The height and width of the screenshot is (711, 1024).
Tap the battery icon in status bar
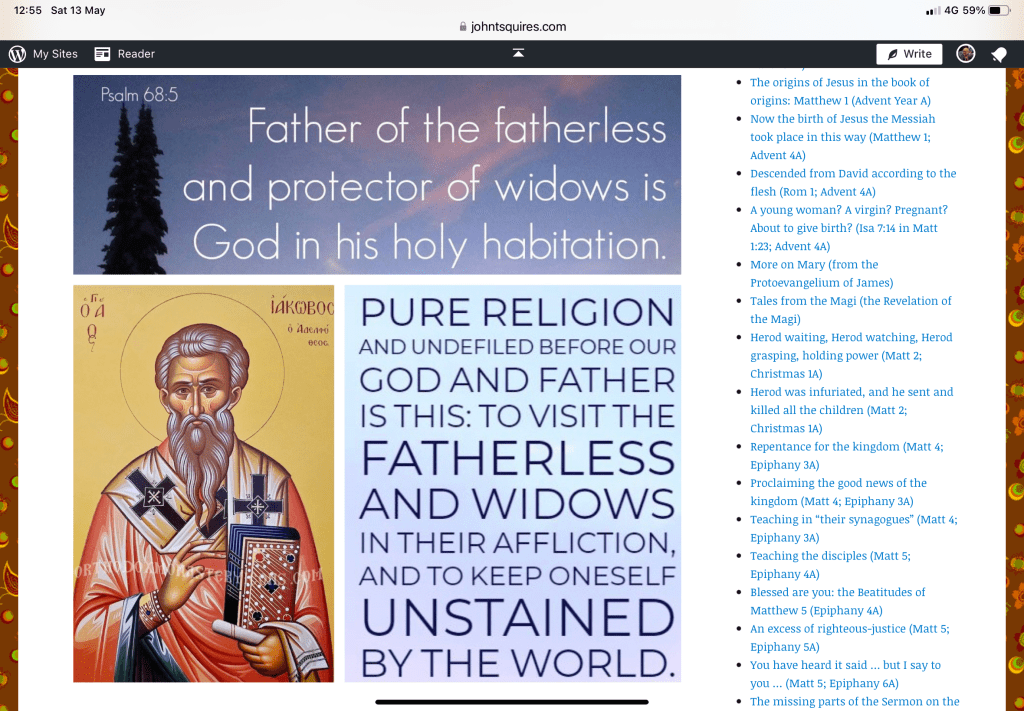1000,10
